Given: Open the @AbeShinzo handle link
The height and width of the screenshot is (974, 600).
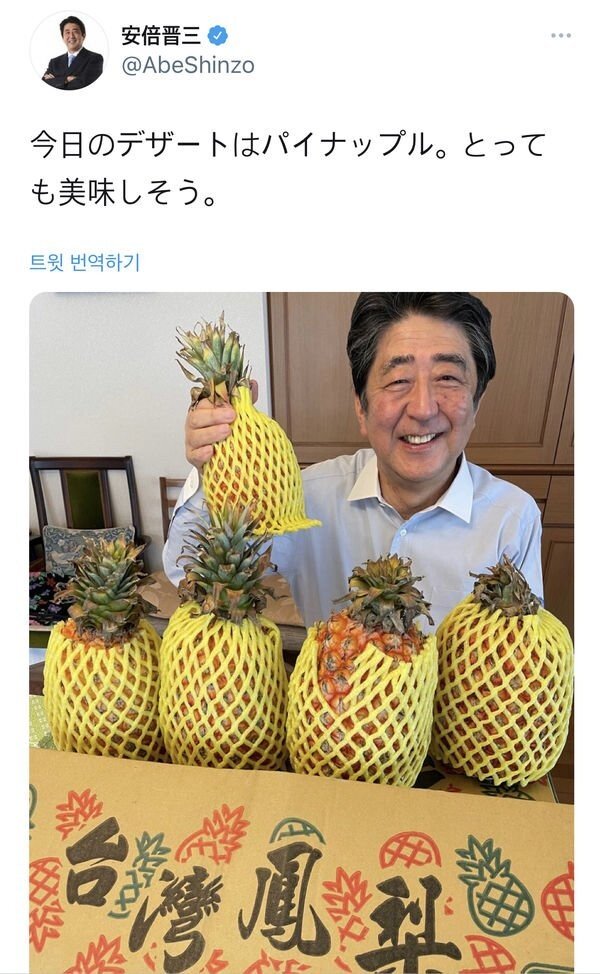Looking at the screenshot, I should pyautogui.click(x=188, y=65).
